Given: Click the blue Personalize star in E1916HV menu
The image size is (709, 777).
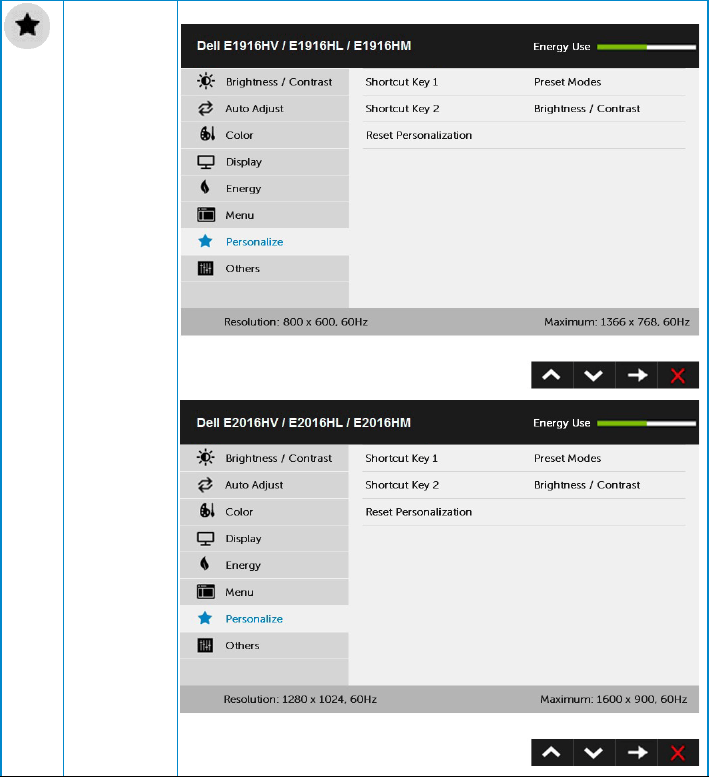Looking at the screenshot, I should point(205,241).
